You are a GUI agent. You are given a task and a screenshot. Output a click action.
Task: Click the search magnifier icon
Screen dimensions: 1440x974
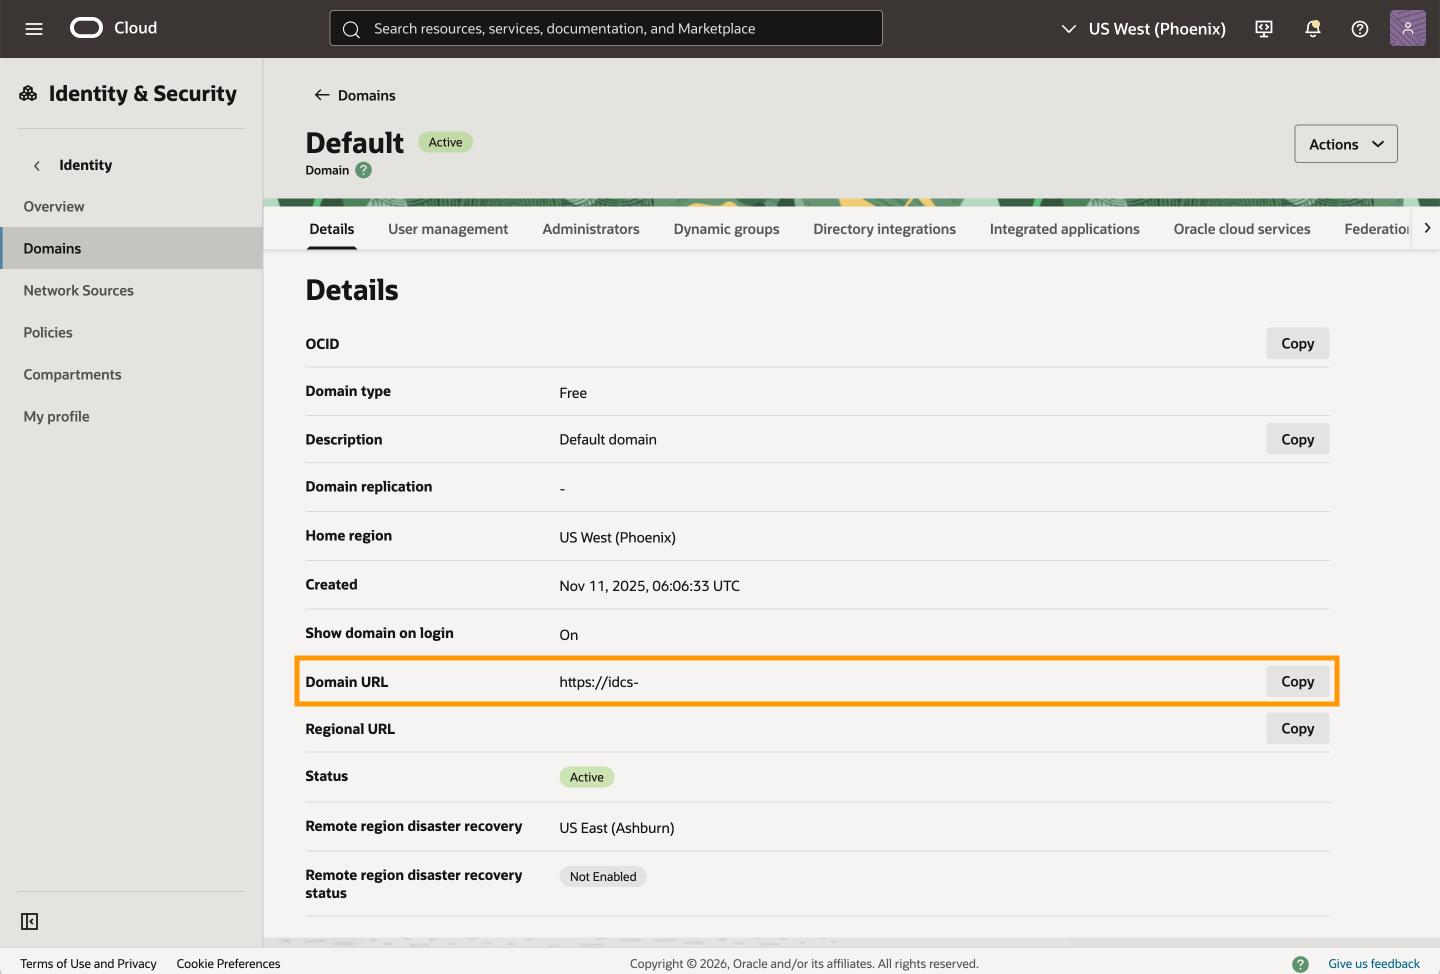pos(351,29)
